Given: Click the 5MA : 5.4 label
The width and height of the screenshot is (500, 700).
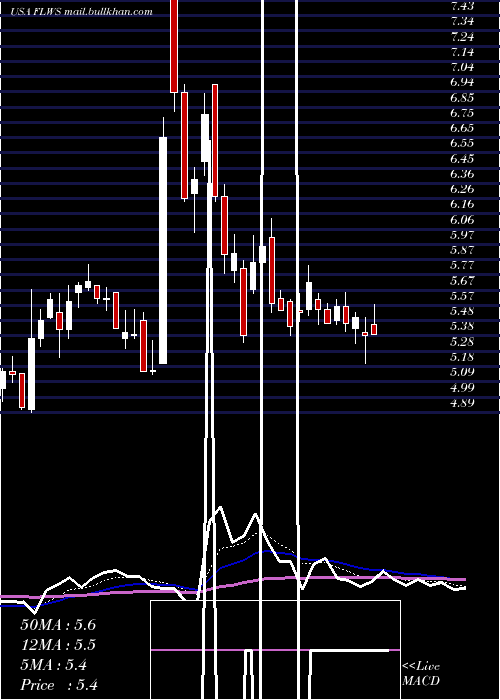Looking at the screenshot, I should 54,665.
